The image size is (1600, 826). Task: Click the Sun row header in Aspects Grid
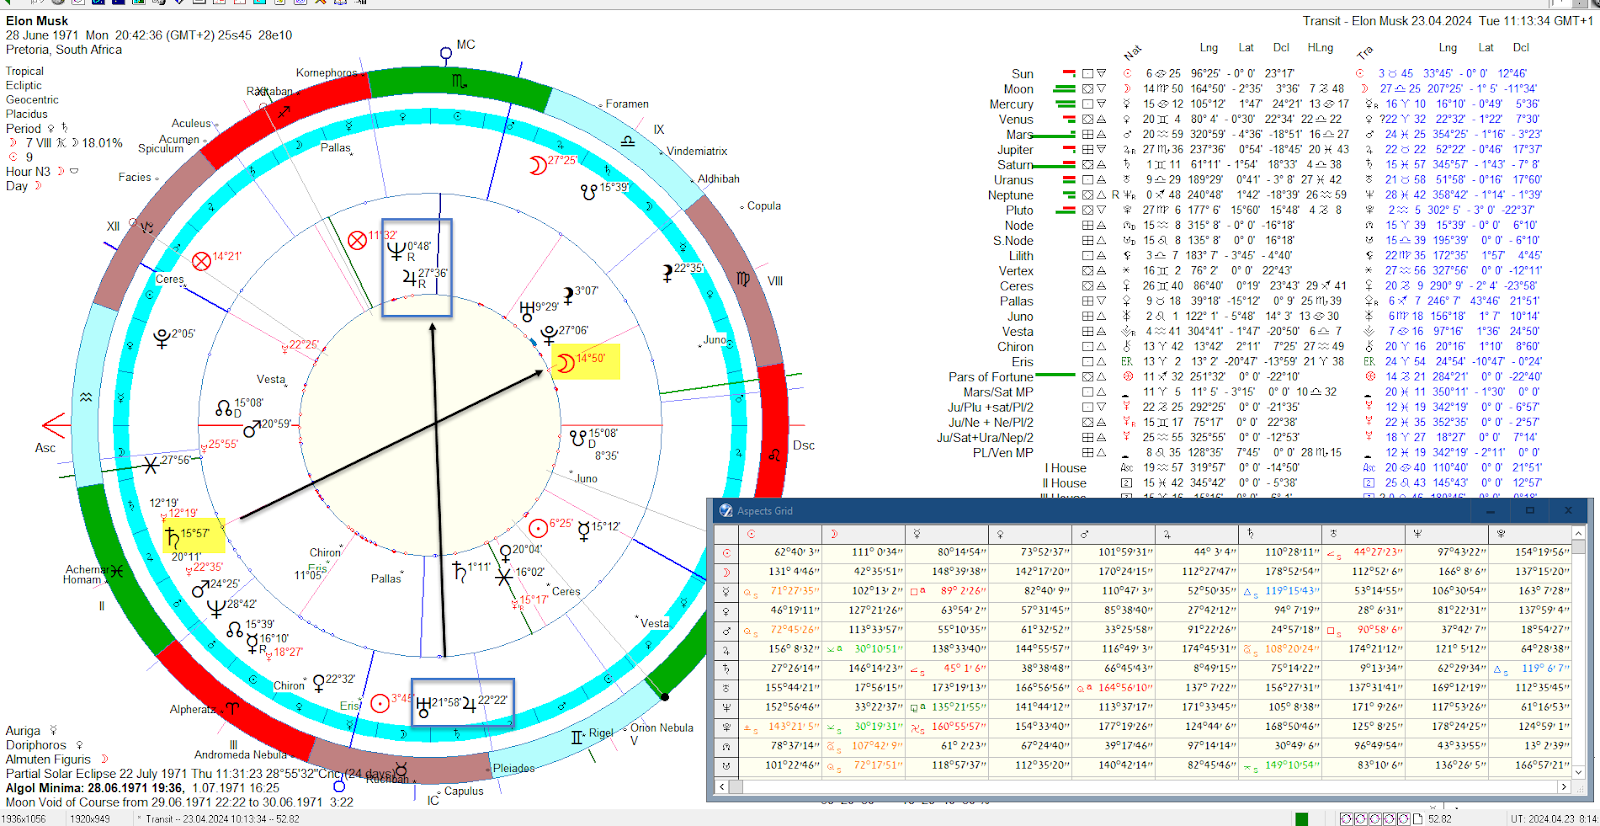click(726, 553)
